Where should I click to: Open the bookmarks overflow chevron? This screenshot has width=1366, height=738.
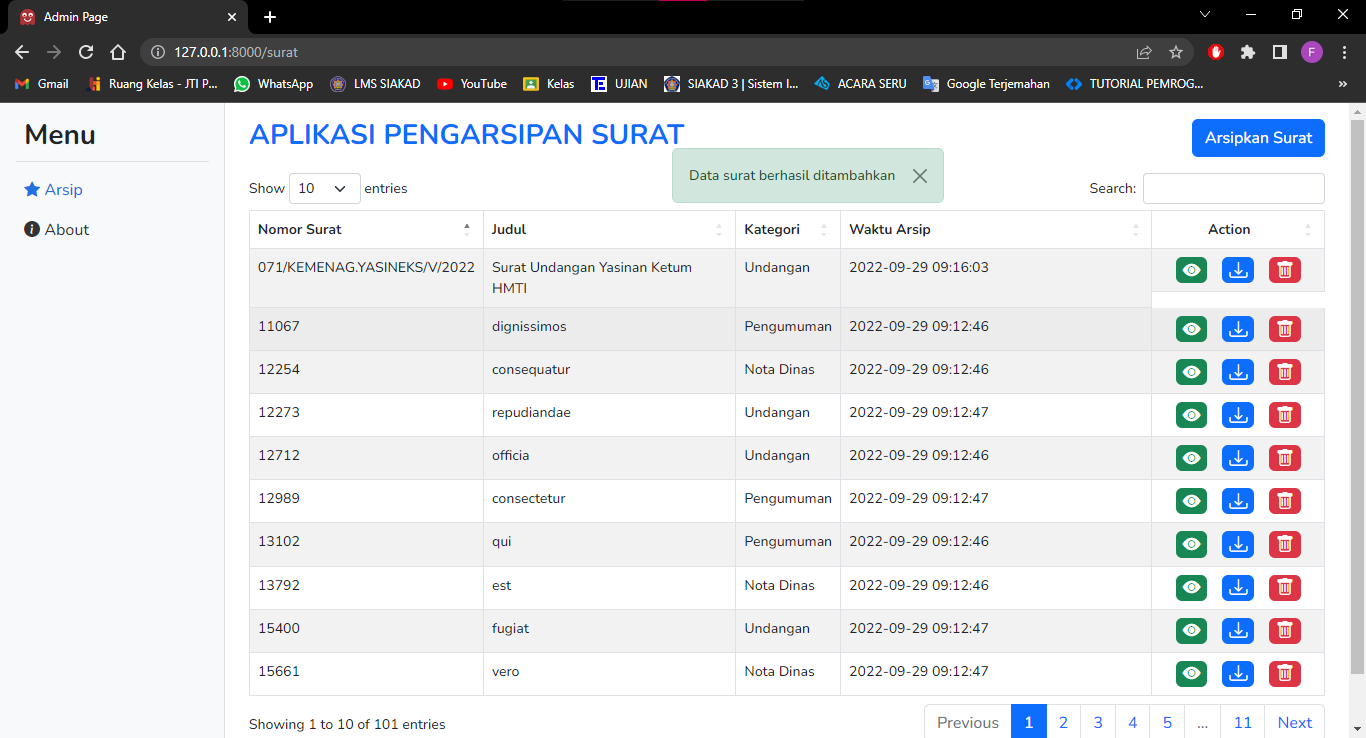[x=1344, y=84]
